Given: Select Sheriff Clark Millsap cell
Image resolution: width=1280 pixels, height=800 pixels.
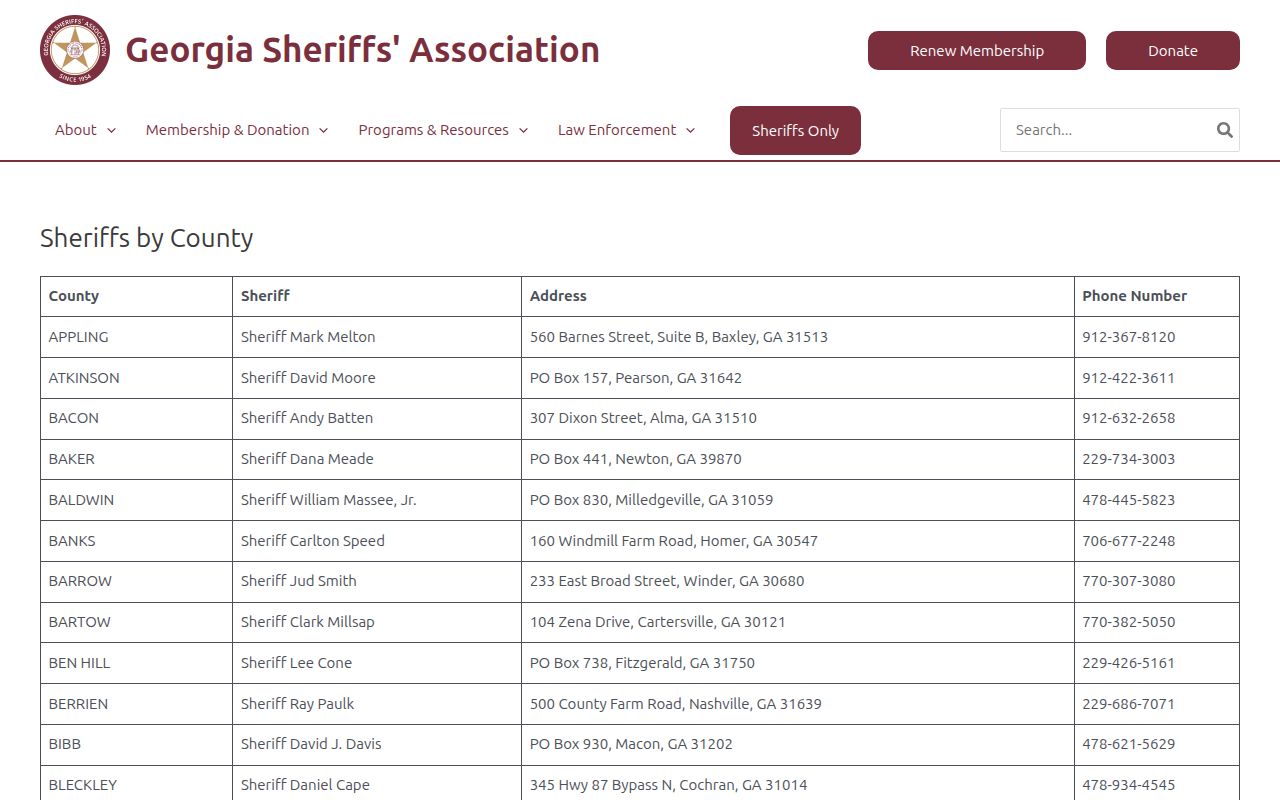Looking at the screenshot, I should [377, 622].
